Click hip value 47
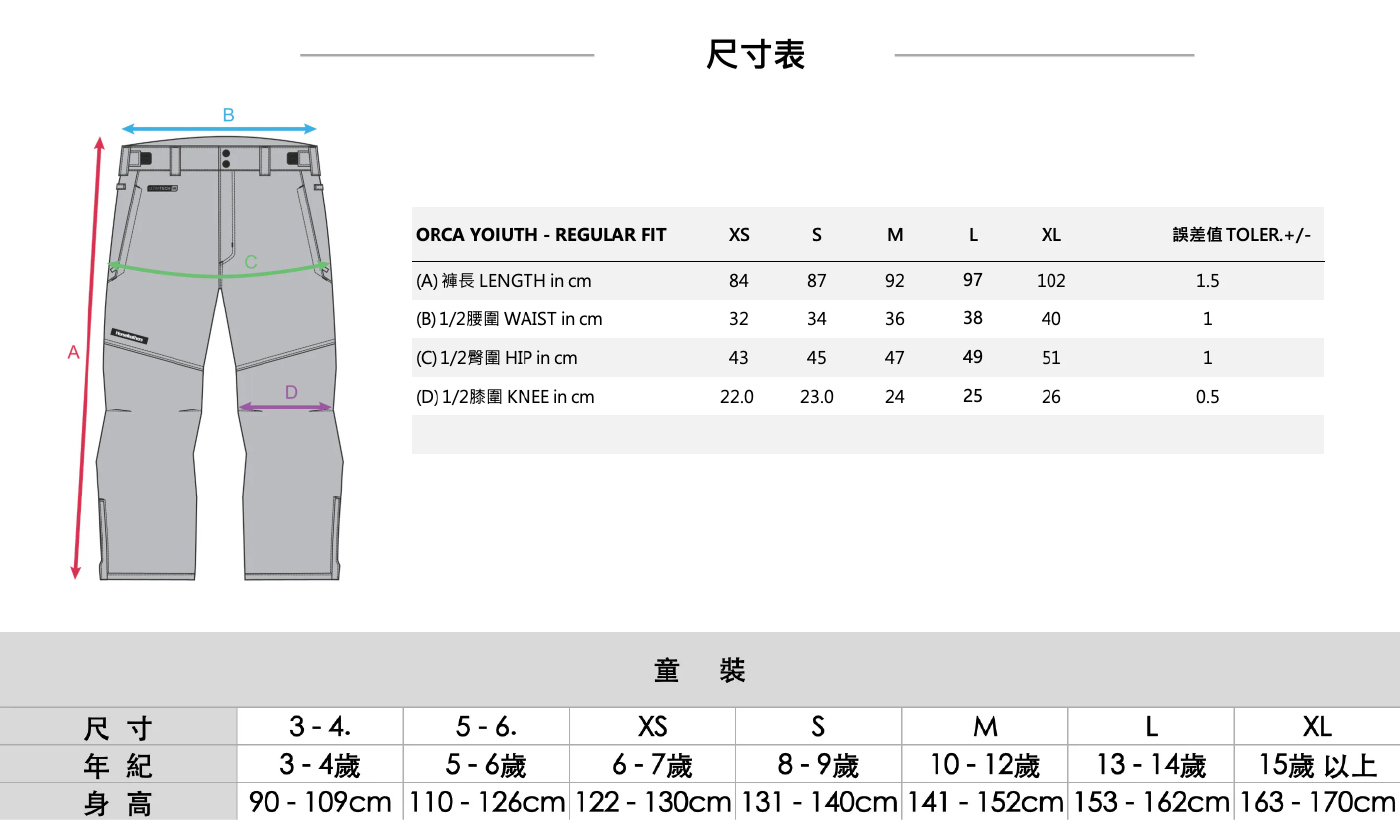This screenshot has height=820, width=1400. pos(895,358)
